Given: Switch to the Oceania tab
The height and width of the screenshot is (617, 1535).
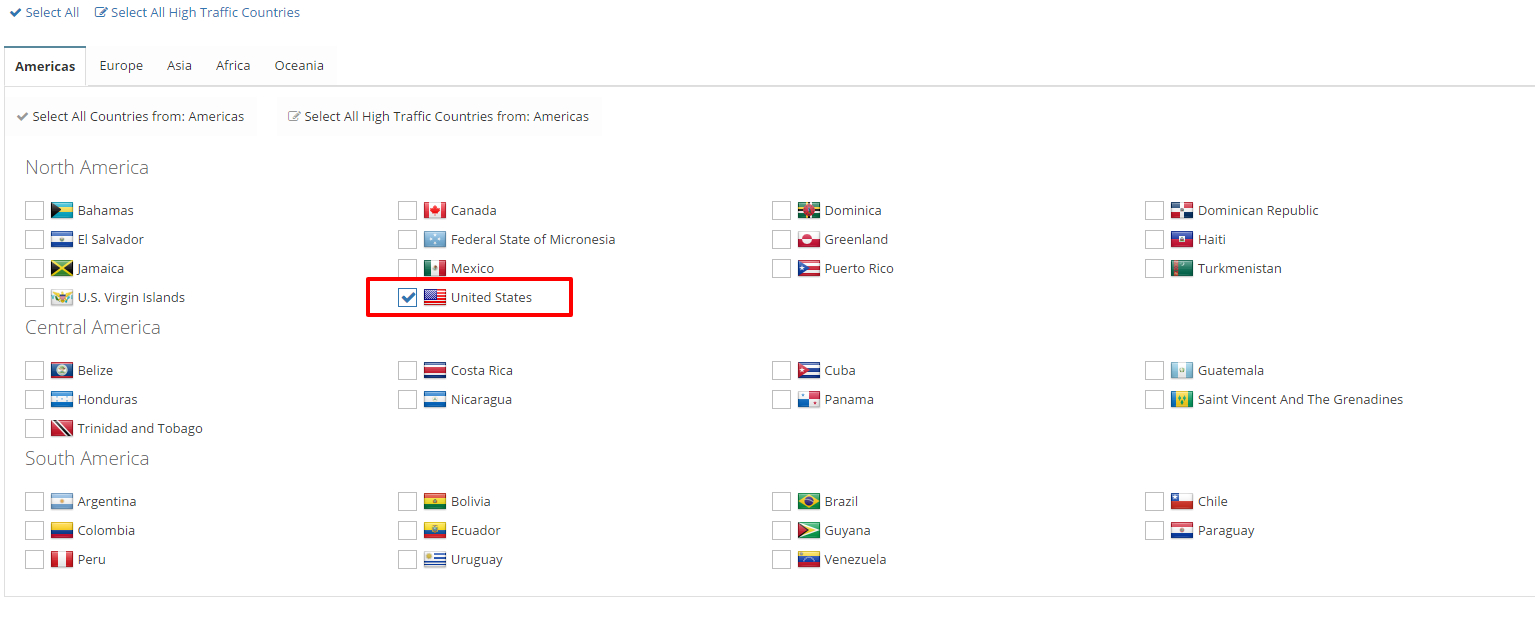Looking at the screenshot, I should pos(299,65).
